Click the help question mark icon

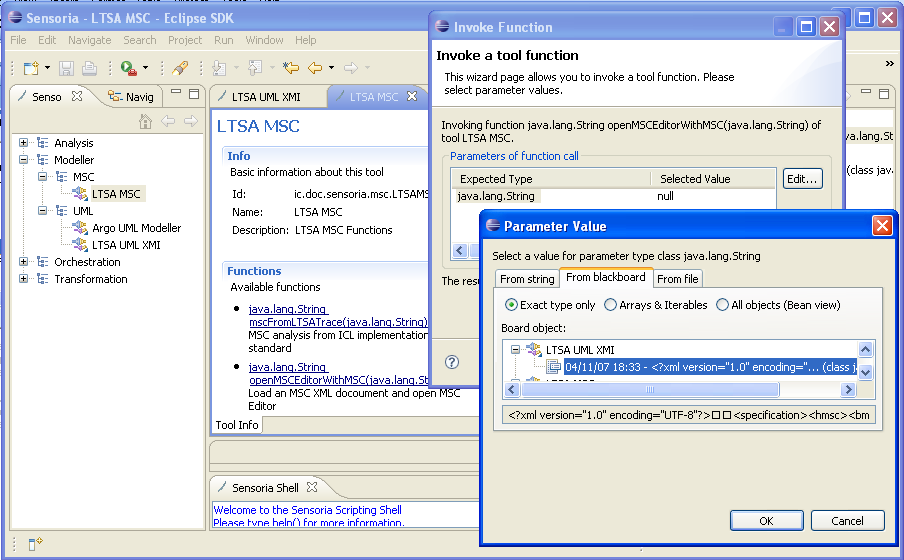[452, 362]
